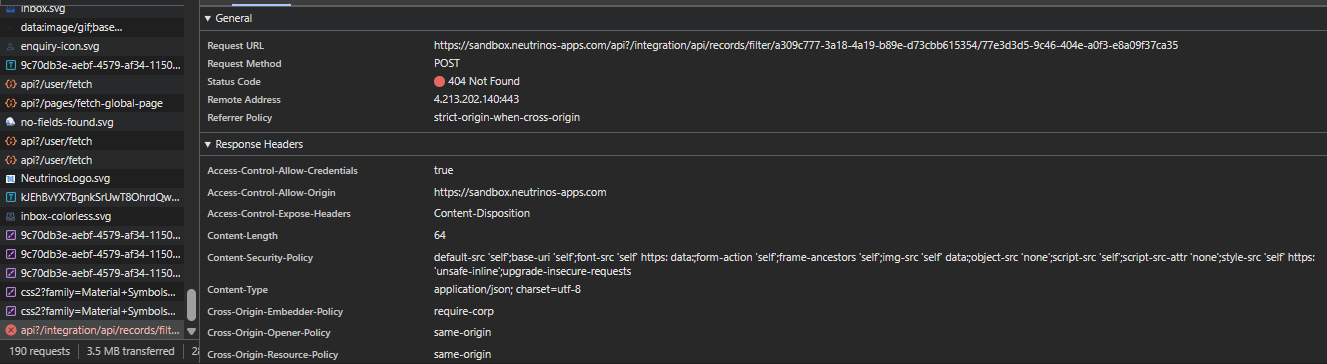Click the image icon beside no-fields-found.svg

[11, 122]
